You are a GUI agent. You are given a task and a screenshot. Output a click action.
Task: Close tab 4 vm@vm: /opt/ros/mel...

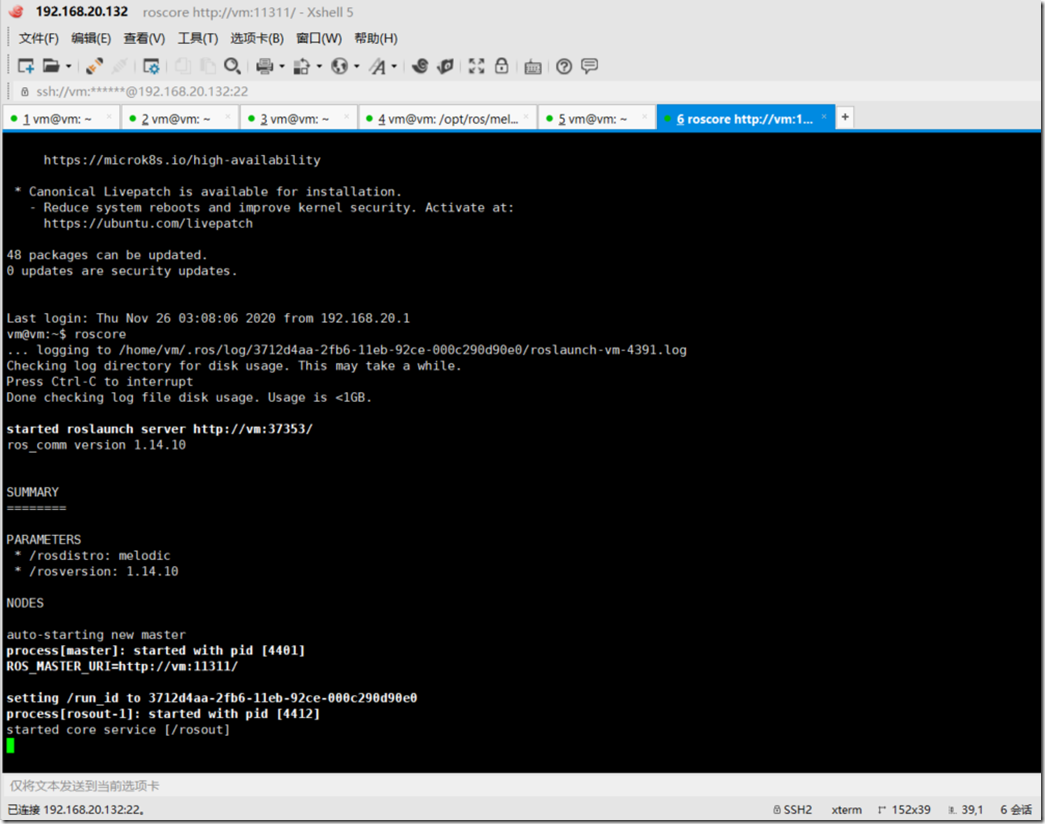coord(526,117)
